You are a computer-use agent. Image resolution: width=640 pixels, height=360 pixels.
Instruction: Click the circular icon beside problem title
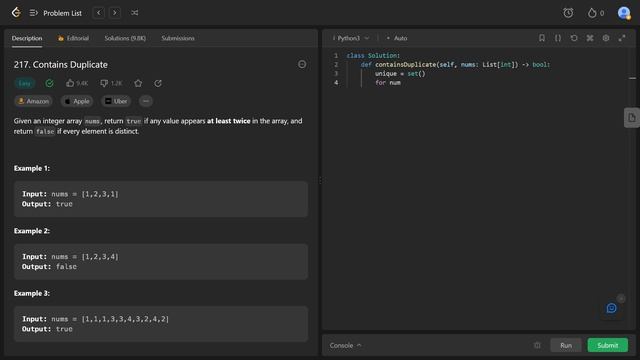click(302, 64)
